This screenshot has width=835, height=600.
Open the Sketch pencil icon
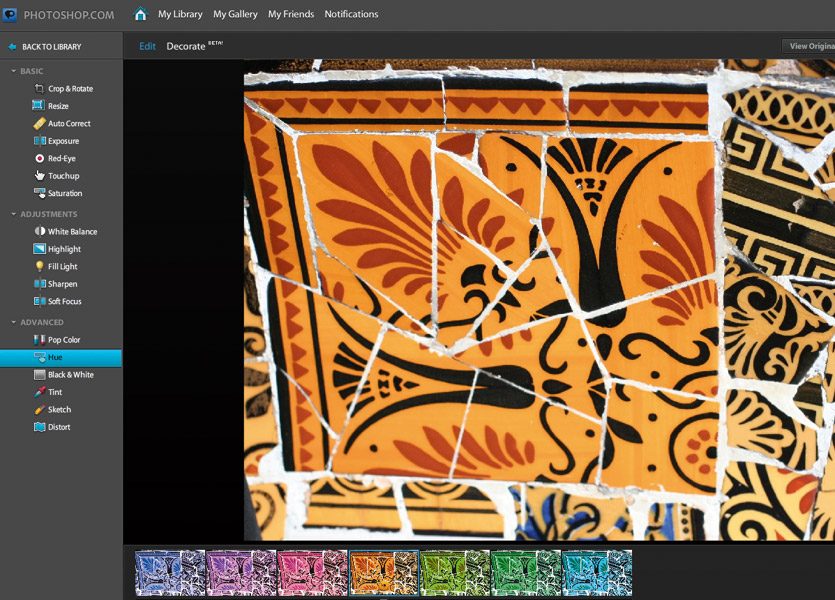click(39, 410)
